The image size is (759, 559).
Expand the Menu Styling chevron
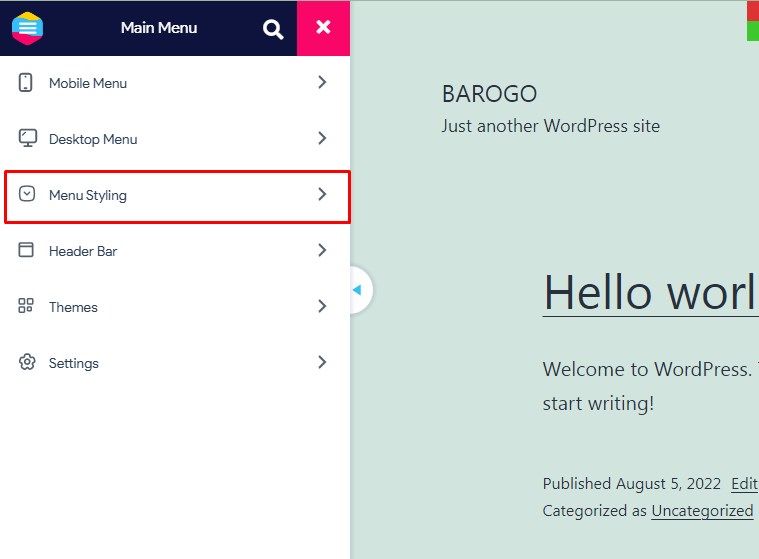tap(322, 195)
